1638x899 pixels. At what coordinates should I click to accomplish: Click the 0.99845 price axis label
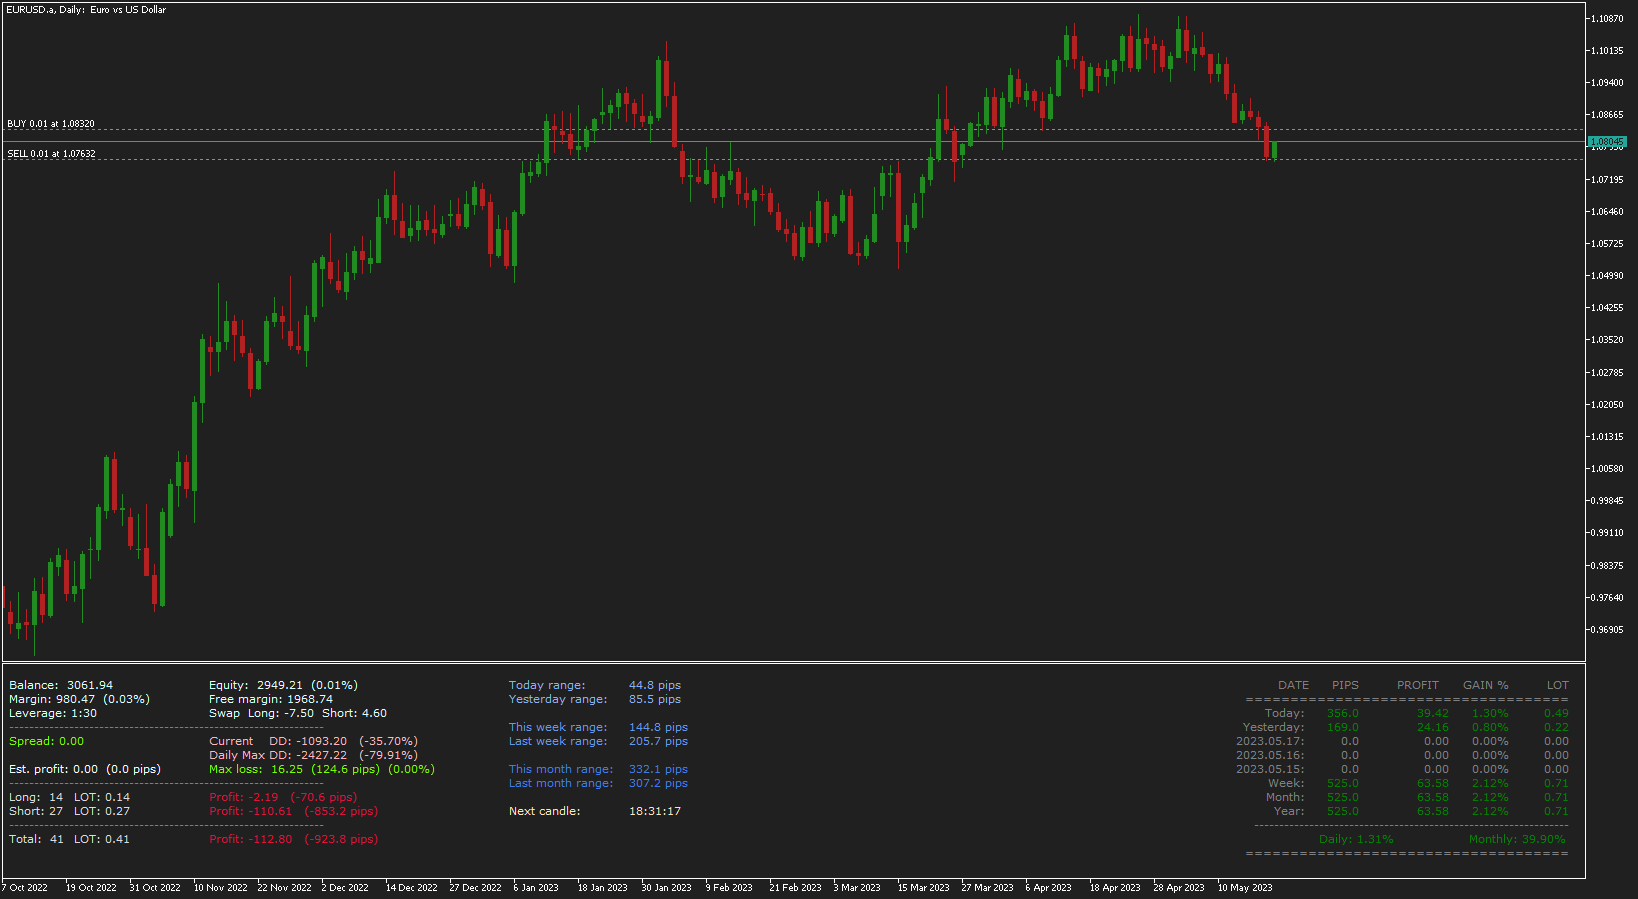(1607, 501)
